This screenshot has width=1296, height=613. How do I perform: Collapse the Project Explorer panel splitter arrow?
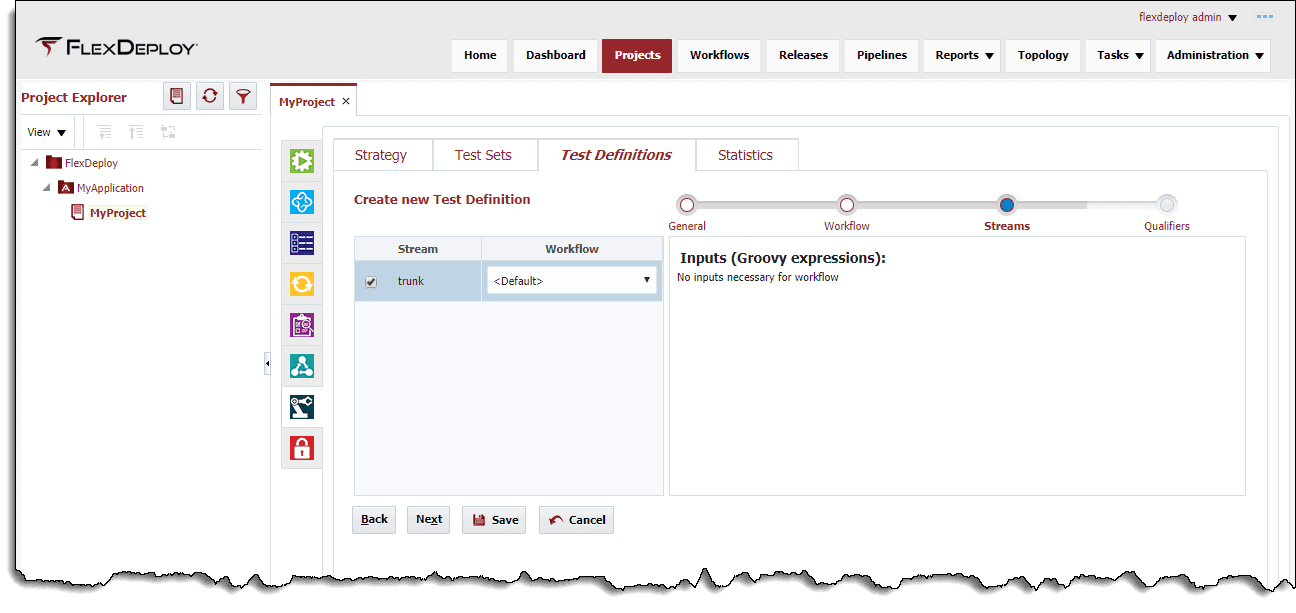[267, 363]
